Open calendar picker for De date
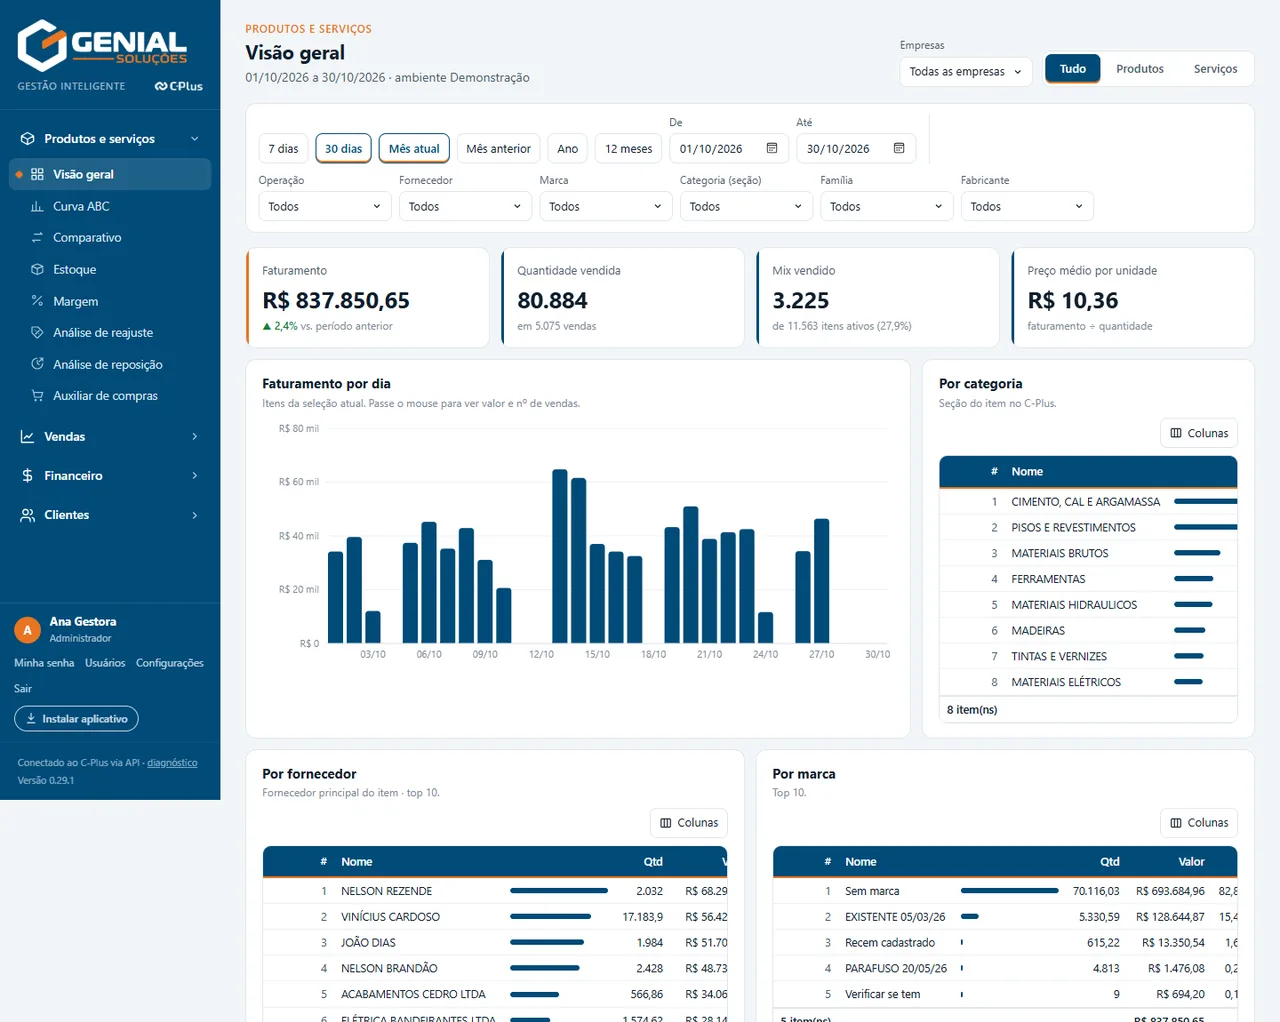 (772, 148)
